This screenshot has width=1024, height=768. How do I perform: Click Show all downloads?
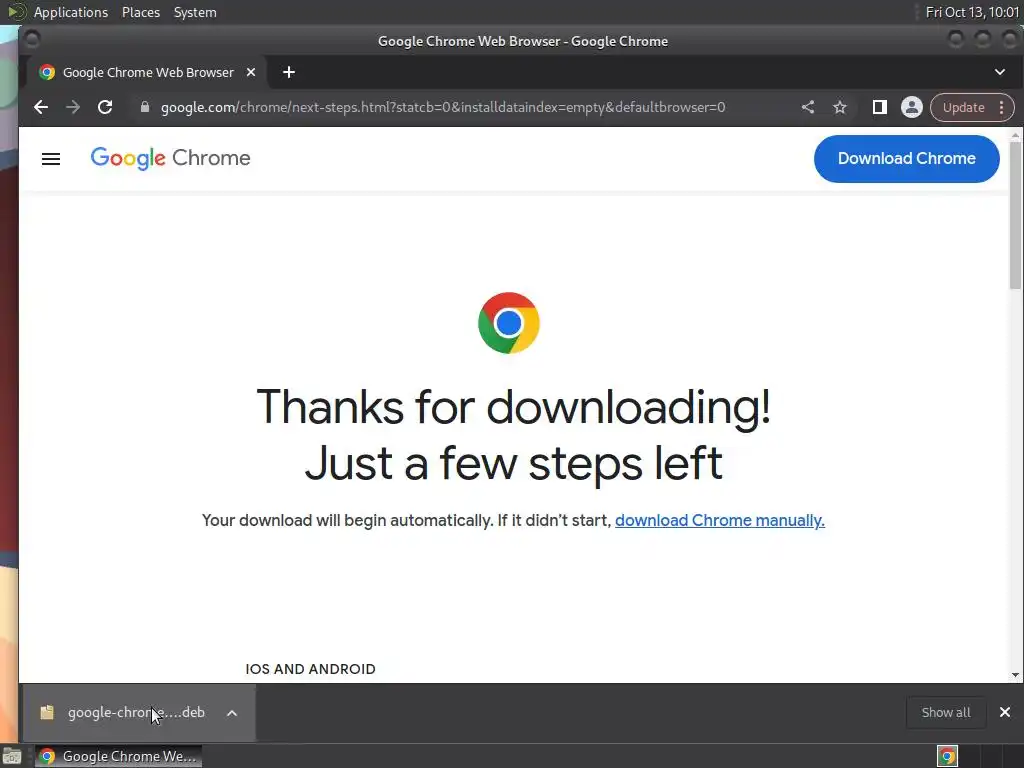tap(946, 712)
